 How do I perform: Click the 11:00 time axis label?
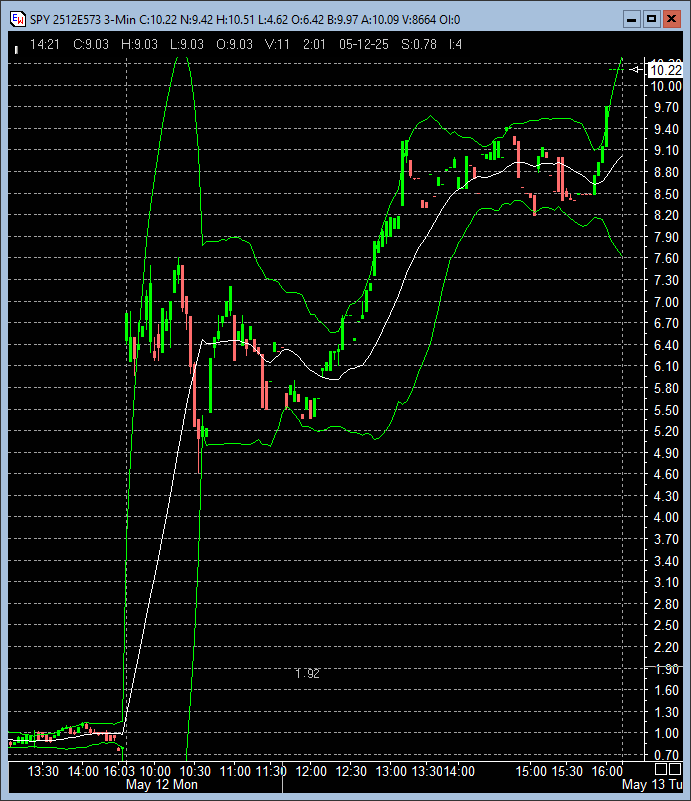pos(235,771)
